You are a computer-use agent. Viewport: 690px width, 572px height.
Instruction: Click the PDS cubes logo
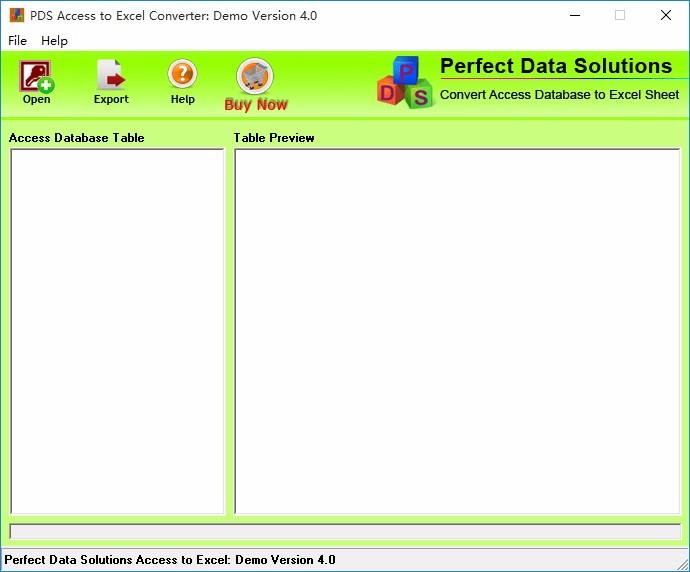pos(404,82)
